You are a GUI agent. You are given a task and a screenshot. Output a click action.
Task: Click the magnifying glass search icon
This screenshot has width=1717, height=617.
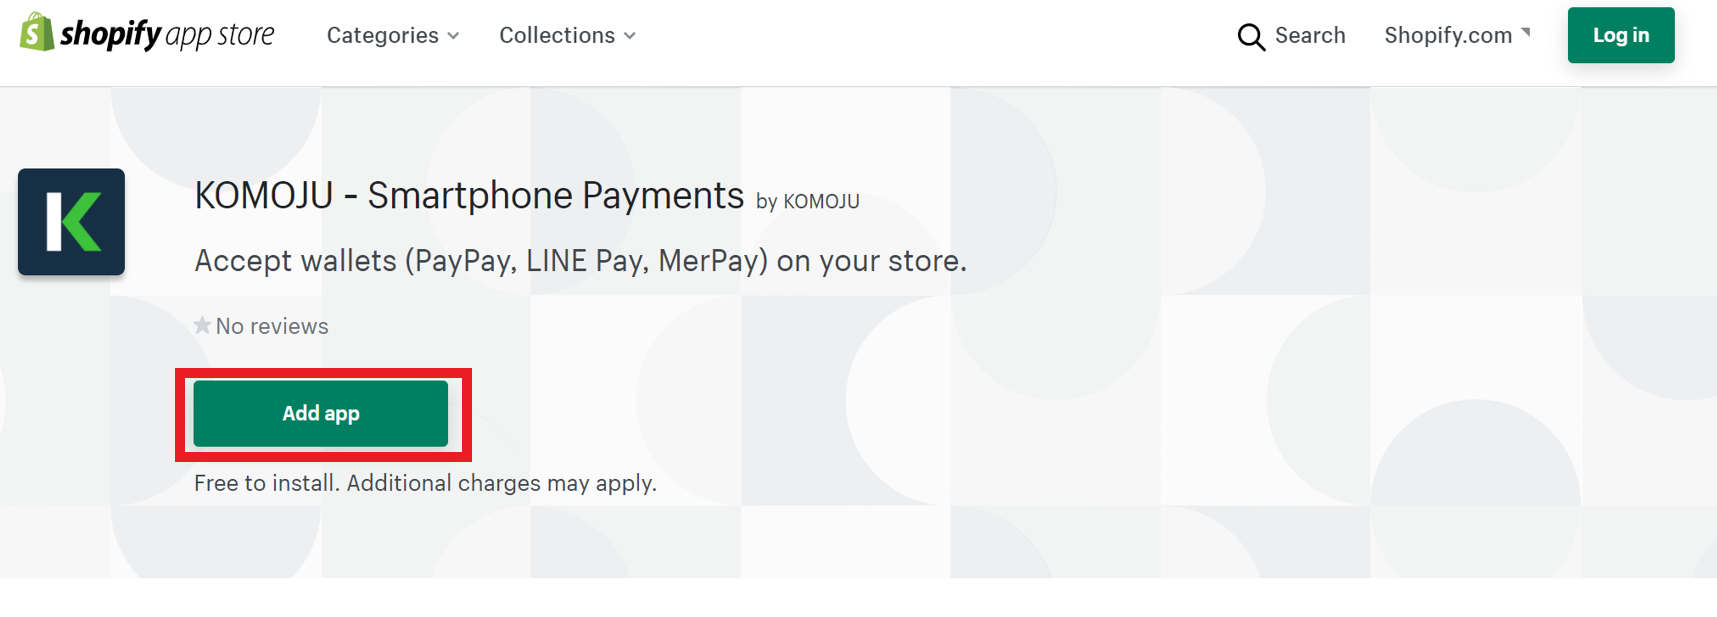coord(1250,37)
